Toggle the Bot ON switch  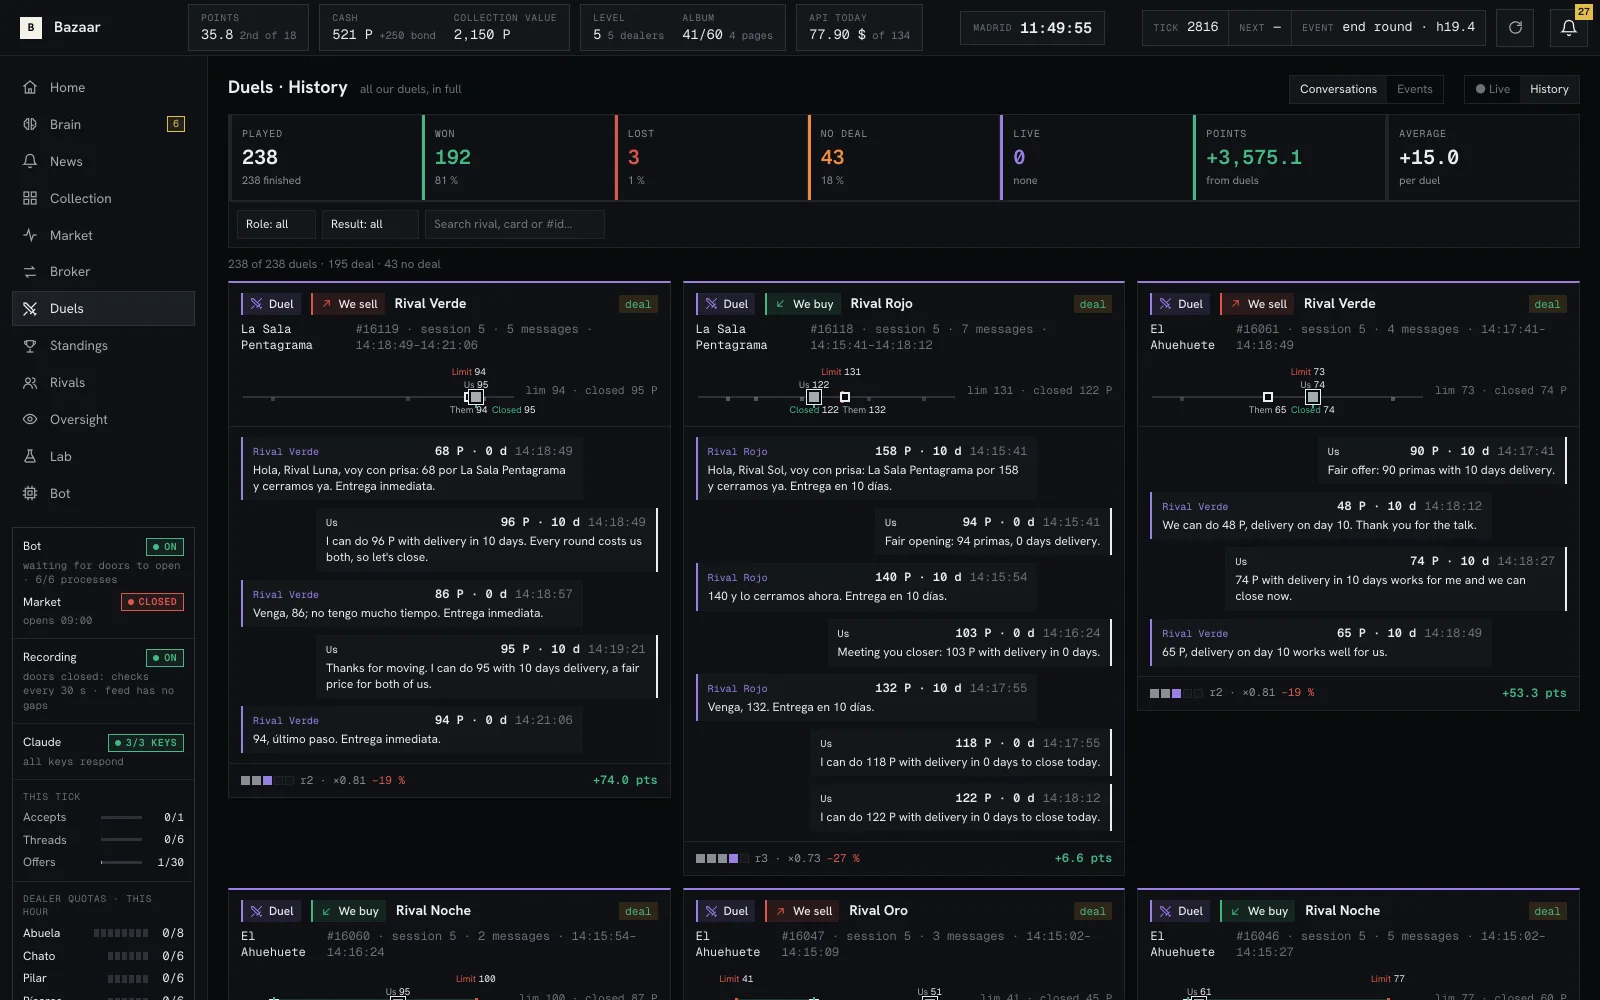165,547
